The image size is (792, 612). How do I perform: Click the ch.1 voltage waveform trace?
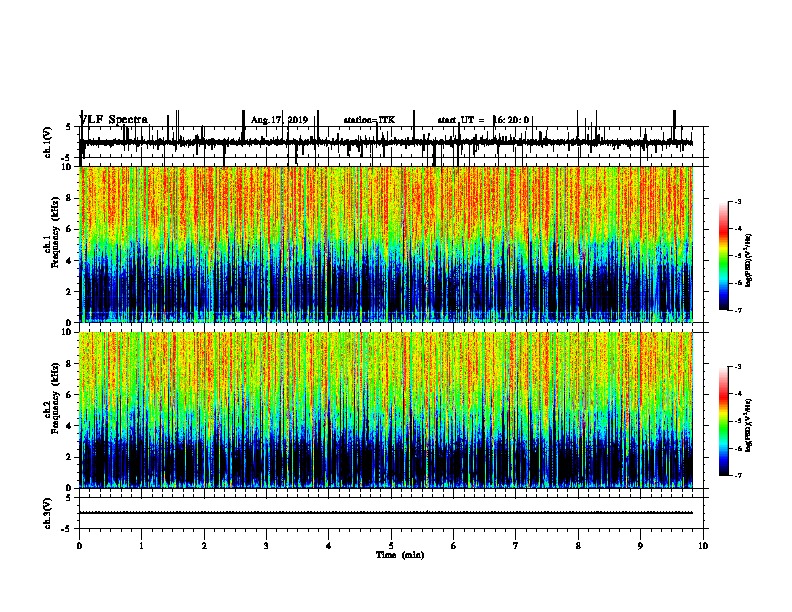pyautogui.click(x=386, y=143)
